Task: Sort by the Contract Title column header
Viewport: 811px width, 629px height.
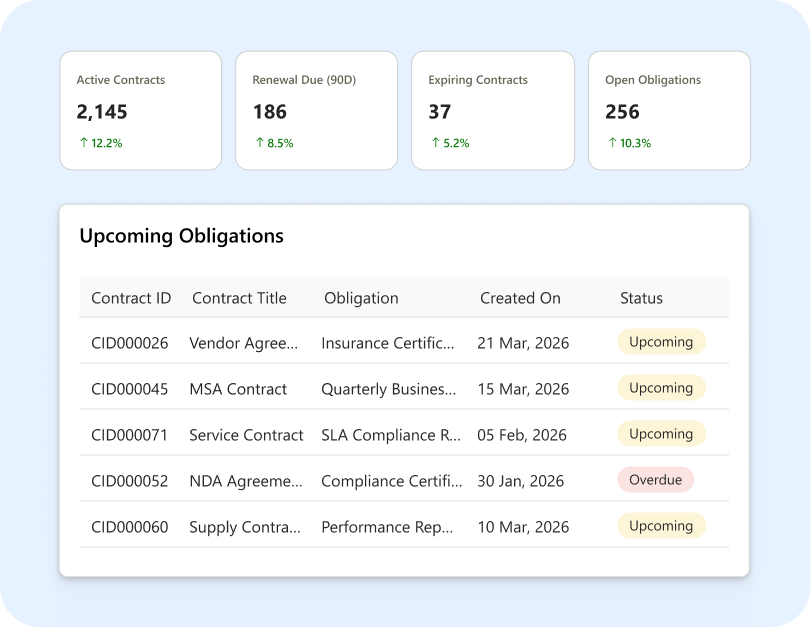Action: coord(239,298)
